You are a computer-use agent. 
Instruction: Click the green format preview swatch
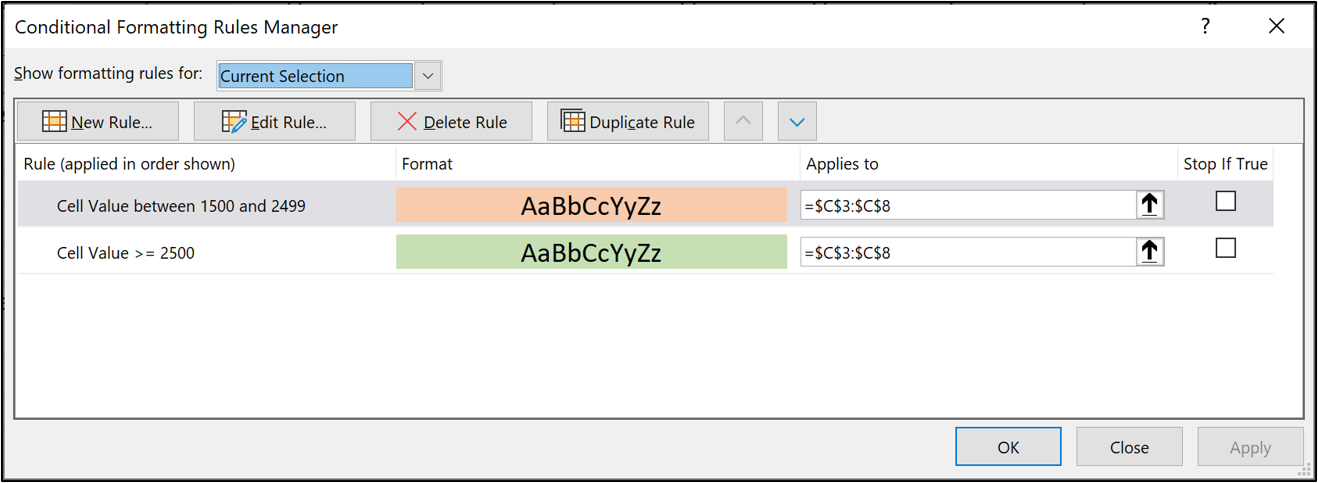pos(591,253)
